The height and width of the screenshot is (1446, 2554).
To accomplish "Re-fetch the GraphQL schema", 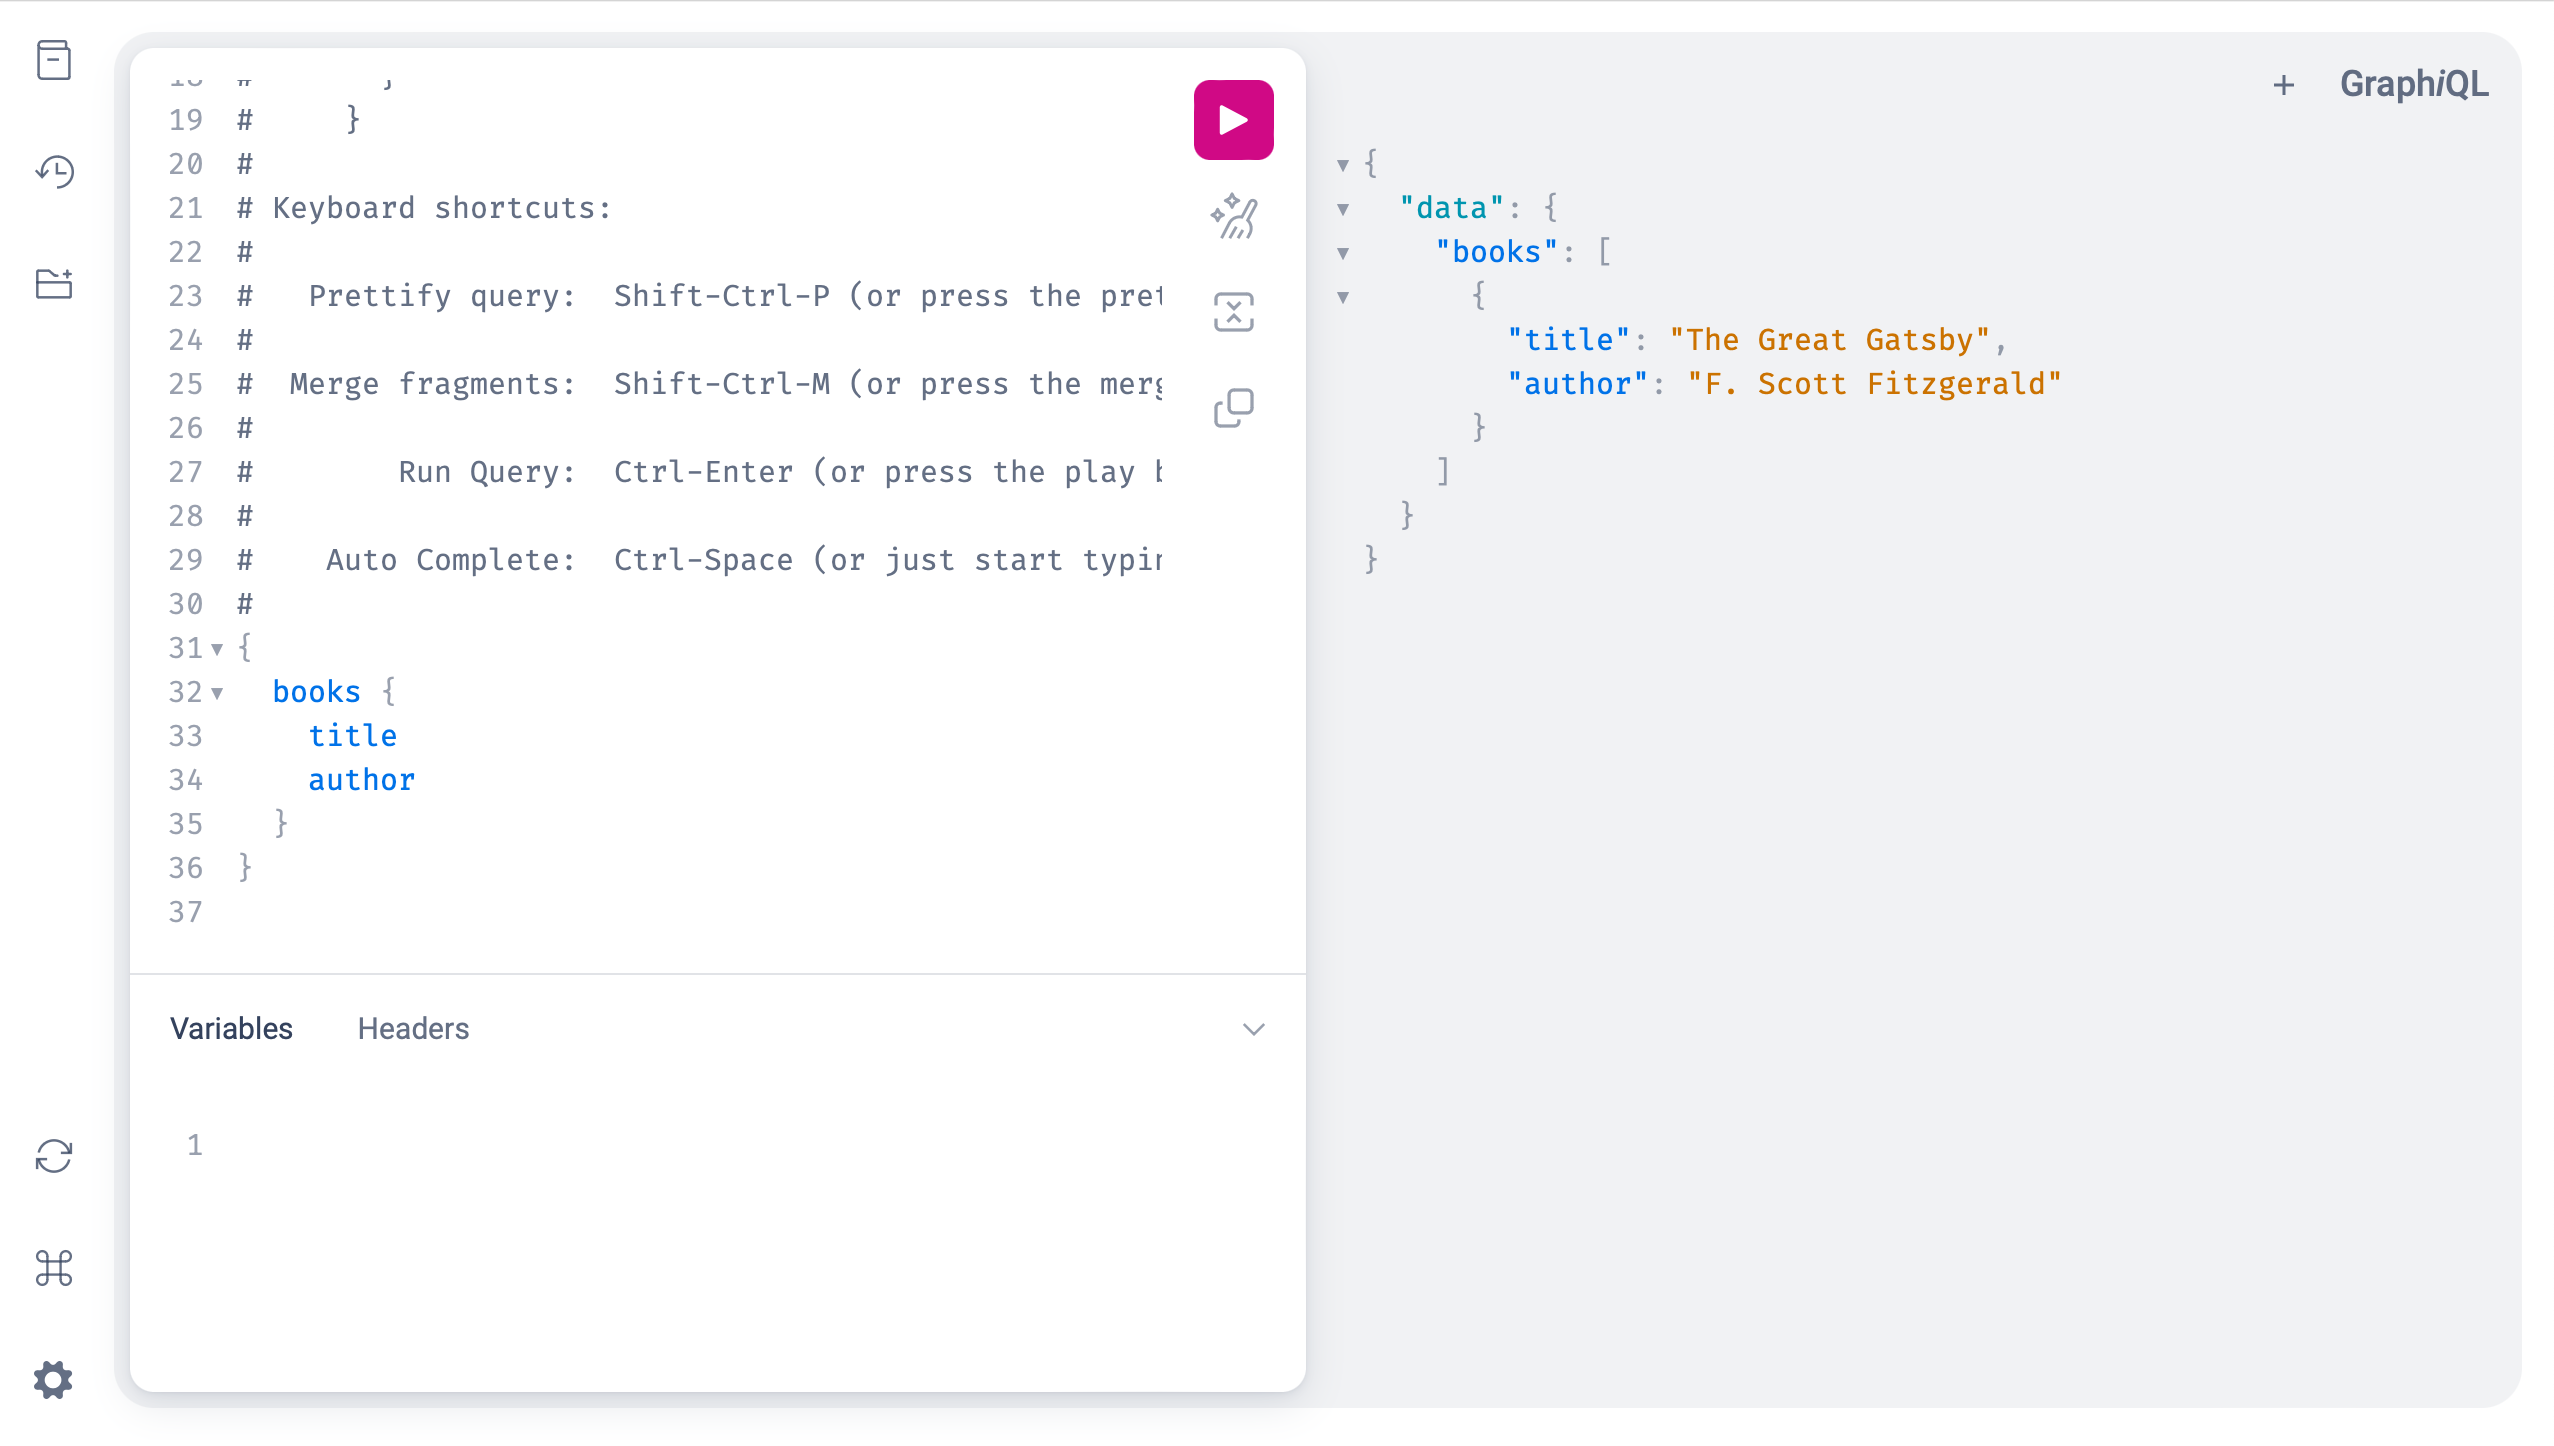I will pos(54,1156).
